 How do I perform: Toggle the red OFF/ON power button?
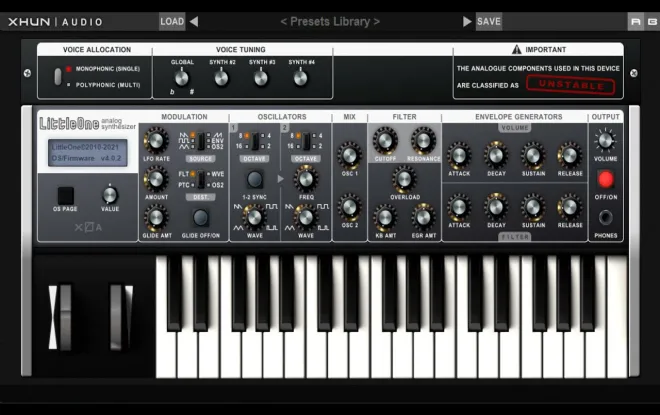click(606, 180)
